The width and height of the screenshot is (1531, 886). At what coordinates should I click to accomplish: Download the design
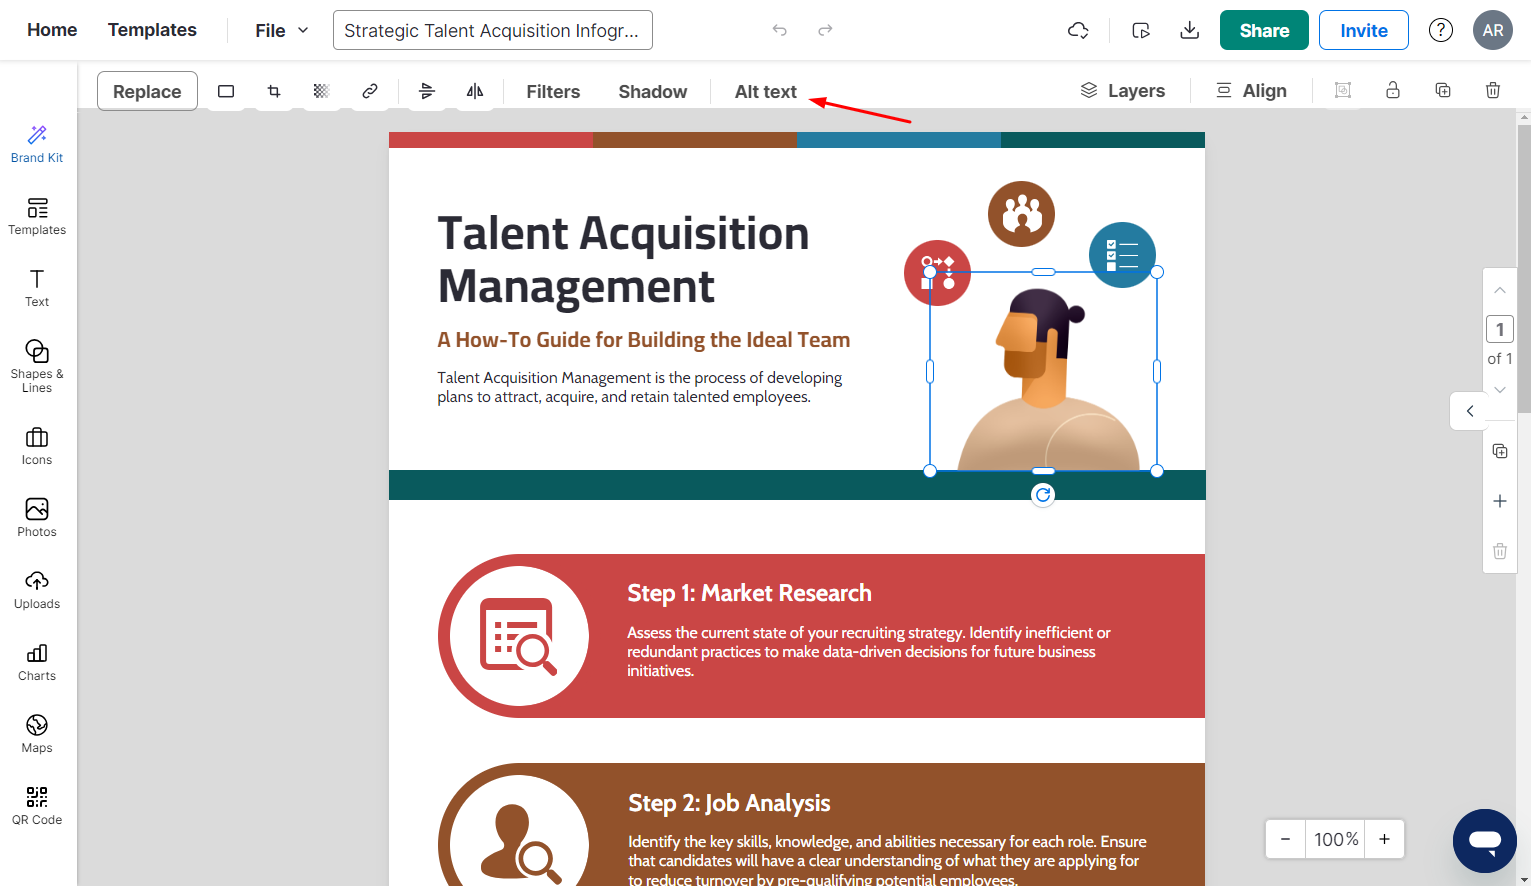1189,30
